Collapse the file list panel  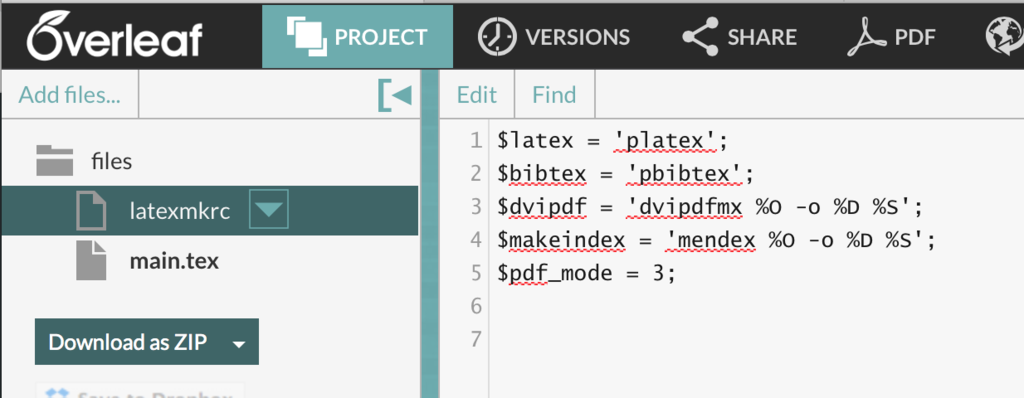point(395,95)
